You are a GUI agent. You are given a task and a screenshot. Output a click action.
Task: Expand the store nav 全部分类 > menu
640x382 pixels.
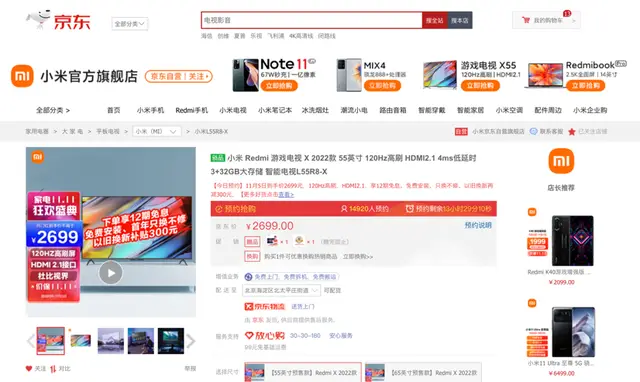(x=53, y=110)
